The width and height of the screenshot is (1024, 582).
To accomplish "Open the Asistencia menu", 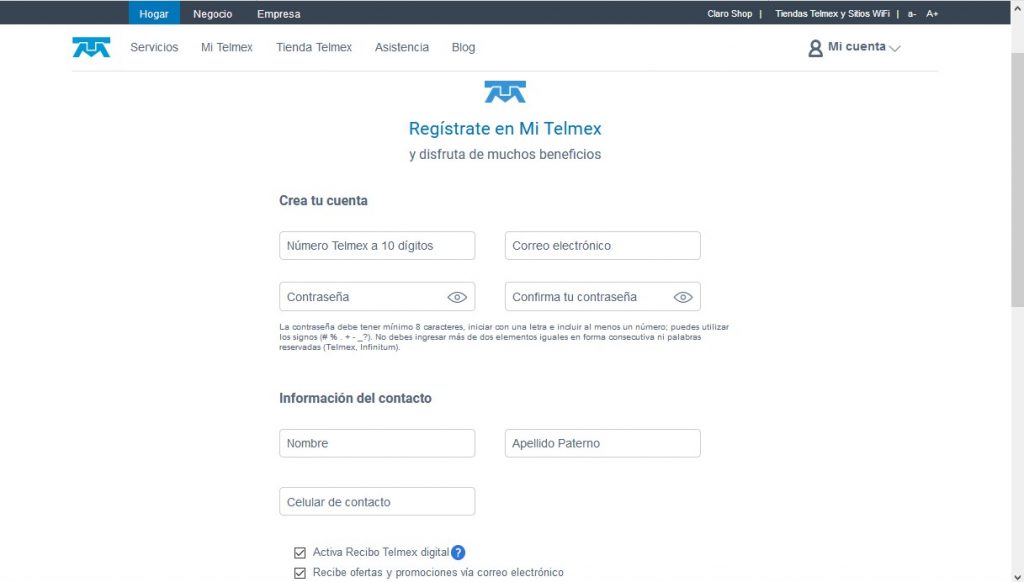I will 402,47.
